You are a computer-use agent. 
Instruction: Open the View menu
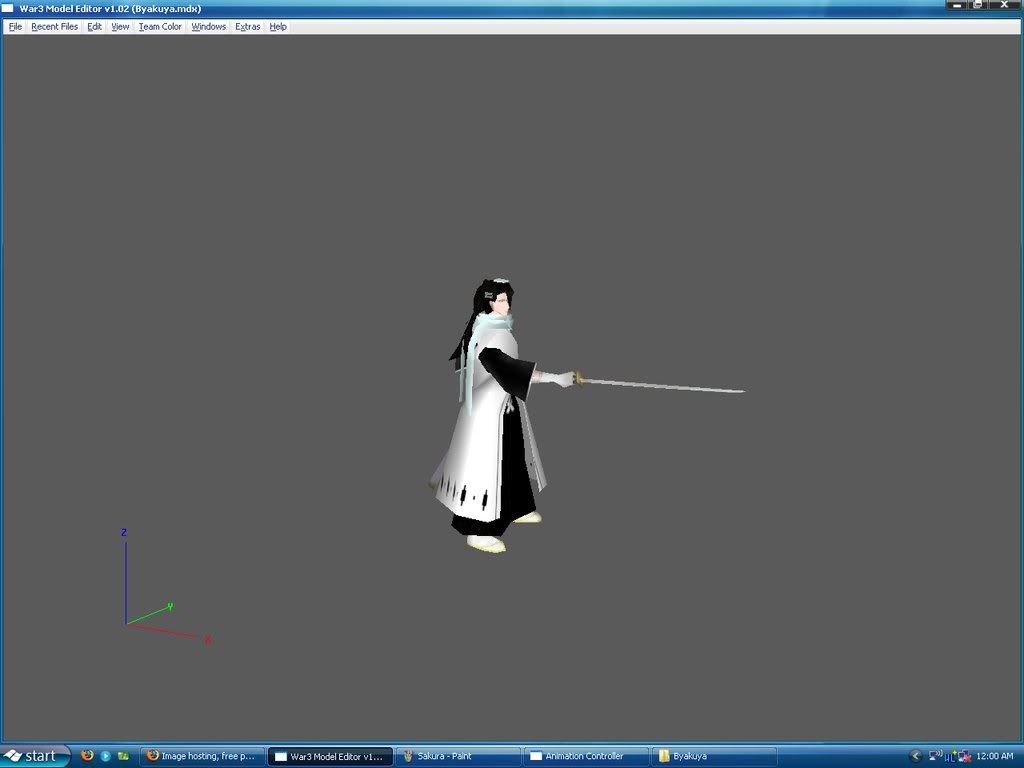click(120, 27)
